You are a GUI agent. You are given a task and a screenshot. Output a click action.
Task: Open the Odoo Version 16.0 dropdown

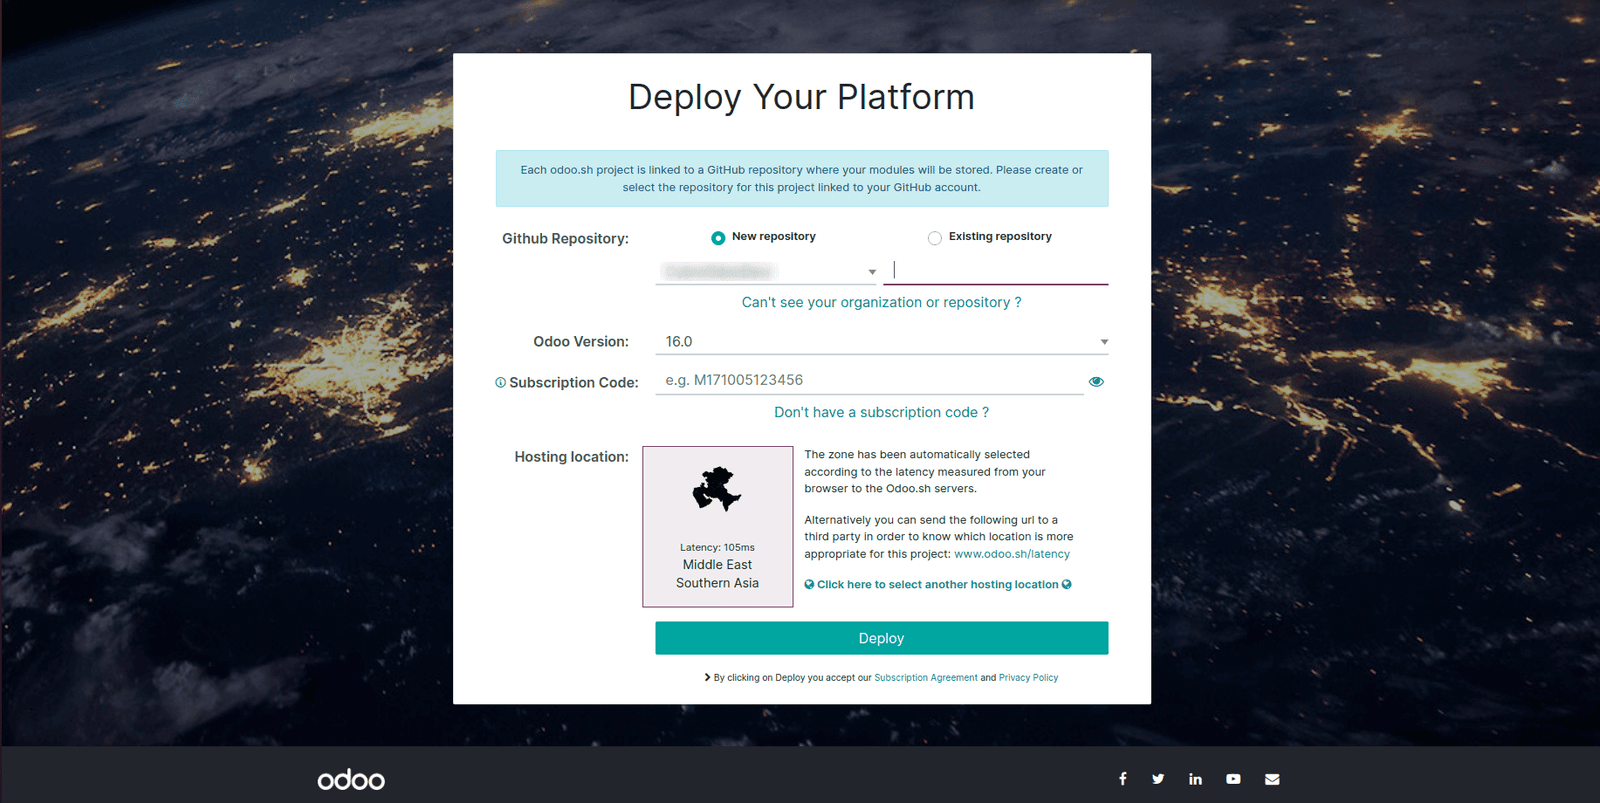(x=882, y=342)
